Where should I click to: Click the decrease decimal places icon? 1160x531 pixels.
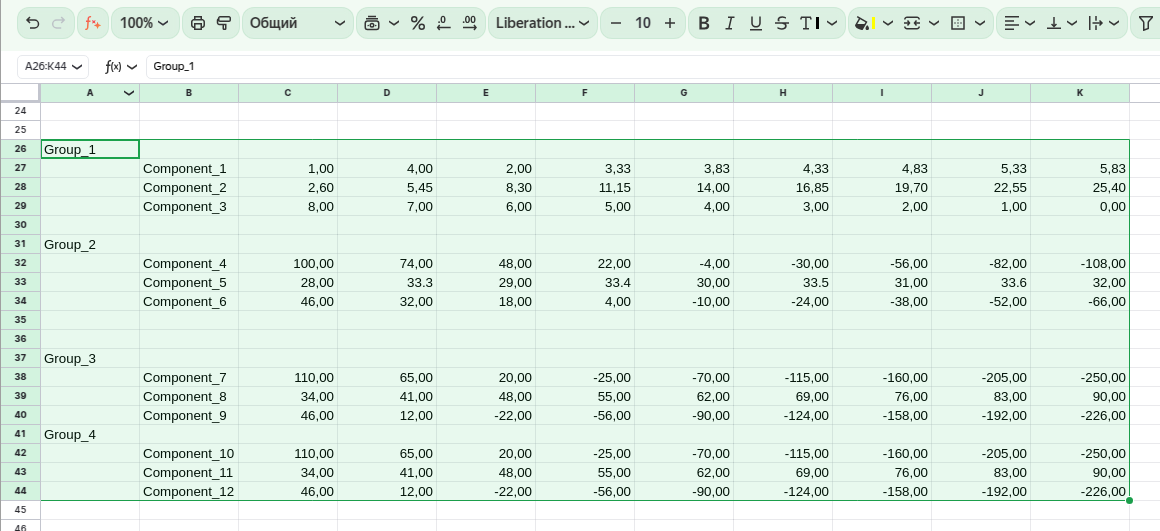[444, 23]
